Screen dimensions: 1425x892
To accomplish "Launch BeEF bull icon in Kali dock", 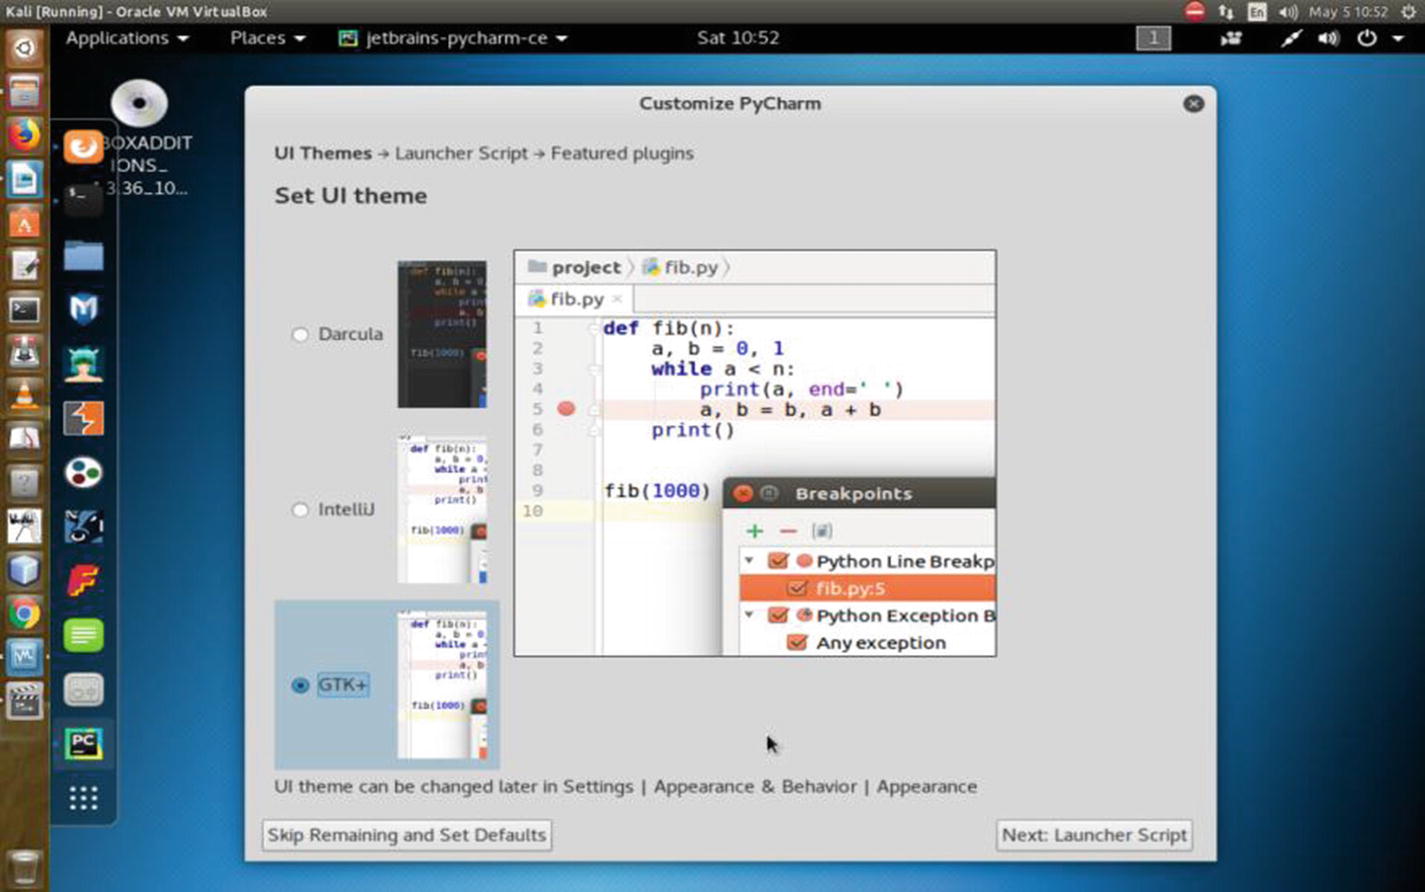I will [83, 526].
